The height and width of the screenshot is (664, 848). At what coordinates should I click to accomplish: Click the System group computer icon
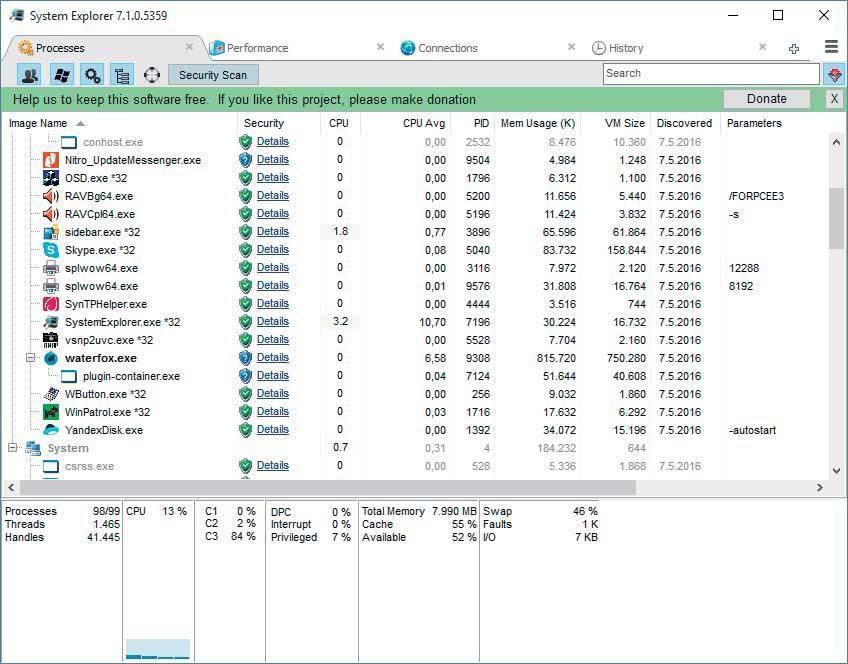tap(33, 448)
